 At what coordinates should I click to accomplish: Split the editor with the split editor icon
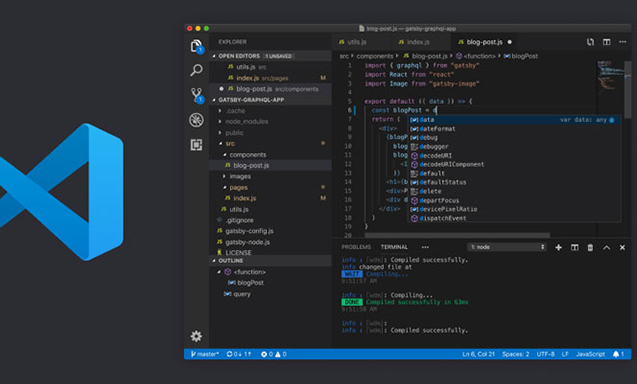click(607, 42)
